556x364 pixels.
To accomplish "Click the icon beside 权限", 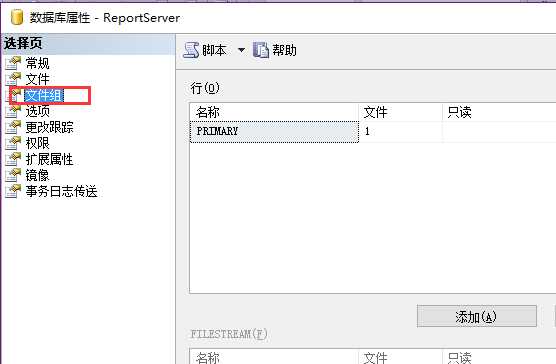I will click(13, 143).
